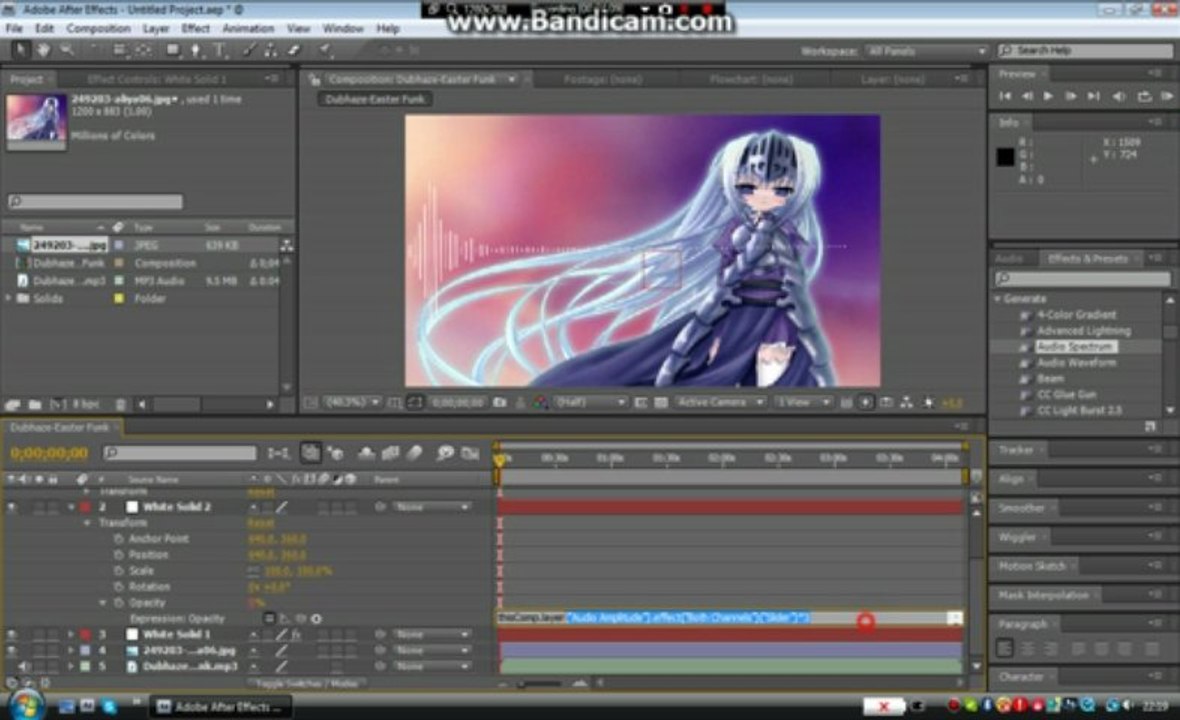The image size is (1180, 720).
Task: Select the Zoom magnifier tool
Action: [x=67, y=50]
